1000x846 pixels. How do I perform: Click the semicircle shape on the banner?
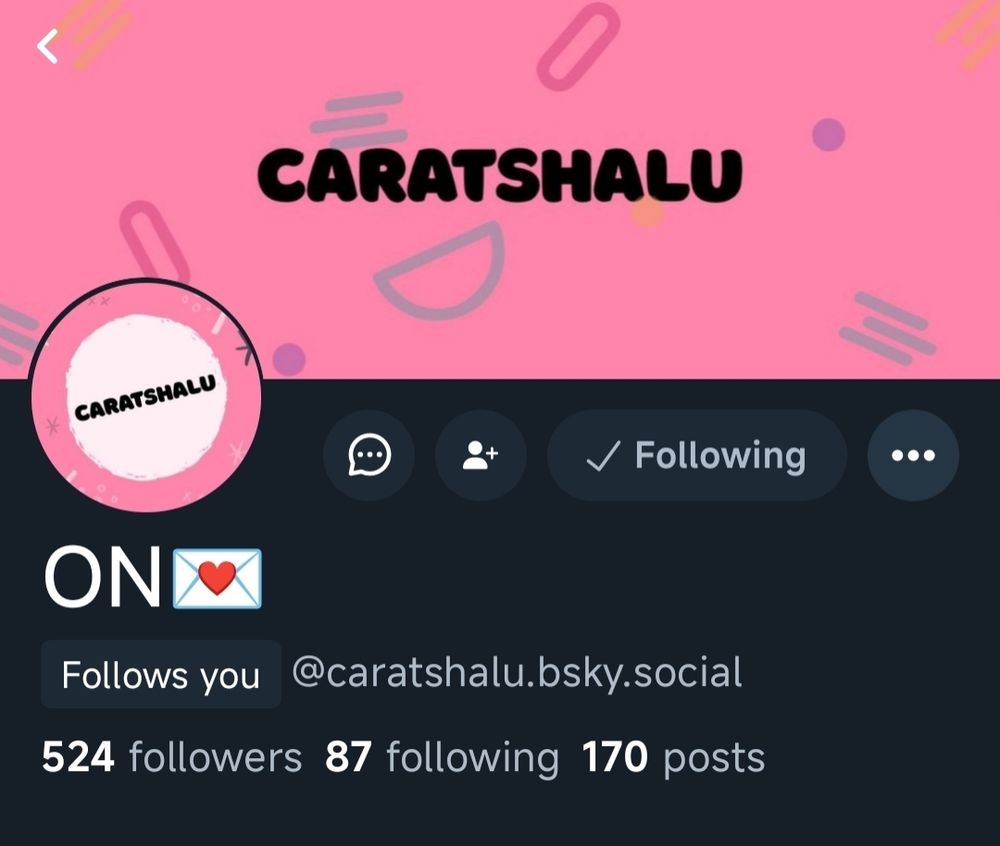(x=440, y=270)
